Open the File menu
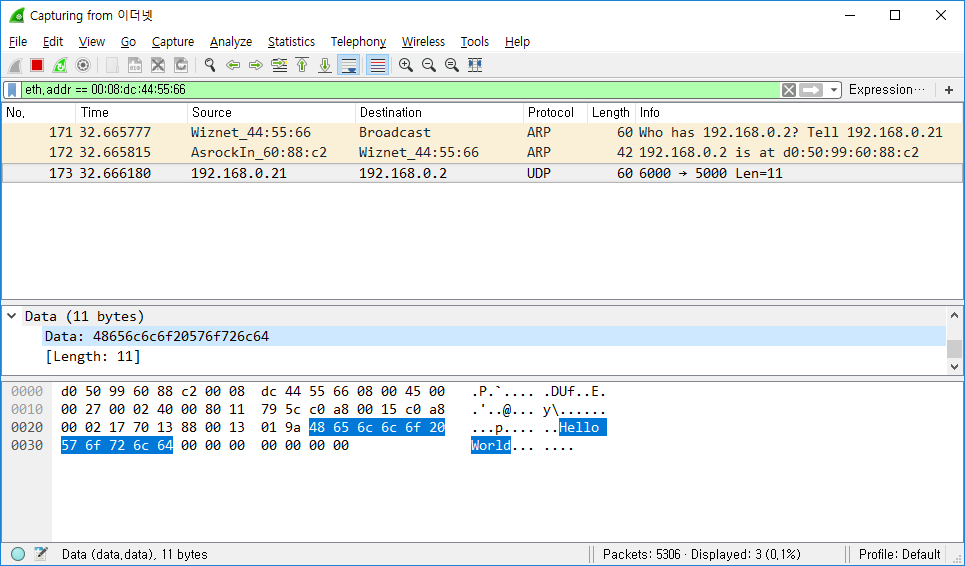965x566 pixels. [18, 42]
